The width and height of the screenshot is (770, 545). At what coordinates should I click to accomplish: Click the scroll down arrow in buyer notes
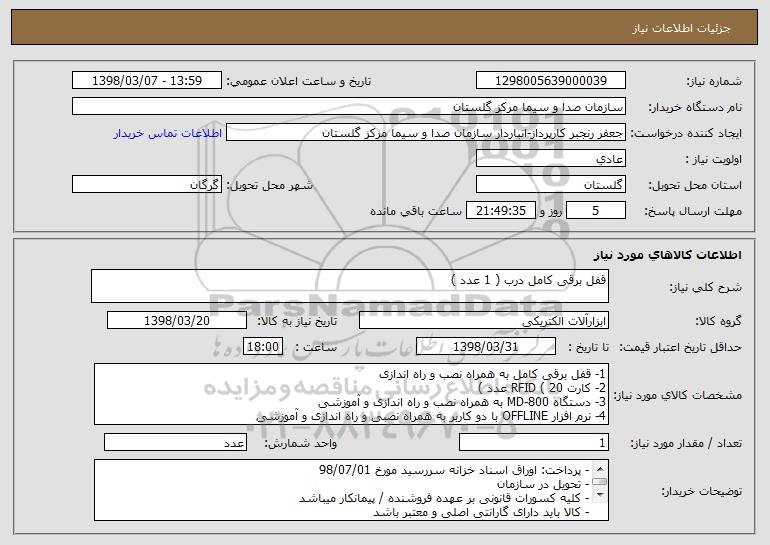[x=599, y=495]
